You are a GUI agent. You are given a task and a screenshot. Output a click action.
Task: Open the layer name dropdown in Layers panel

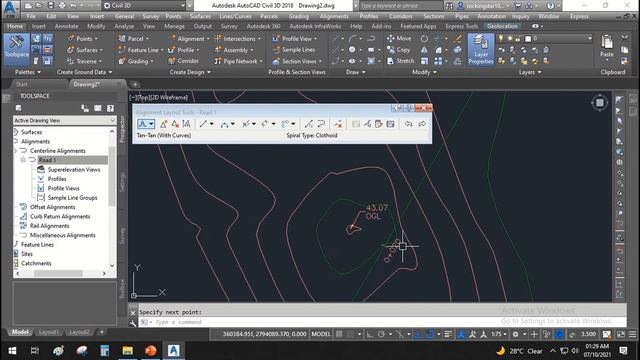pyautogui.click(x=589, y=38)
